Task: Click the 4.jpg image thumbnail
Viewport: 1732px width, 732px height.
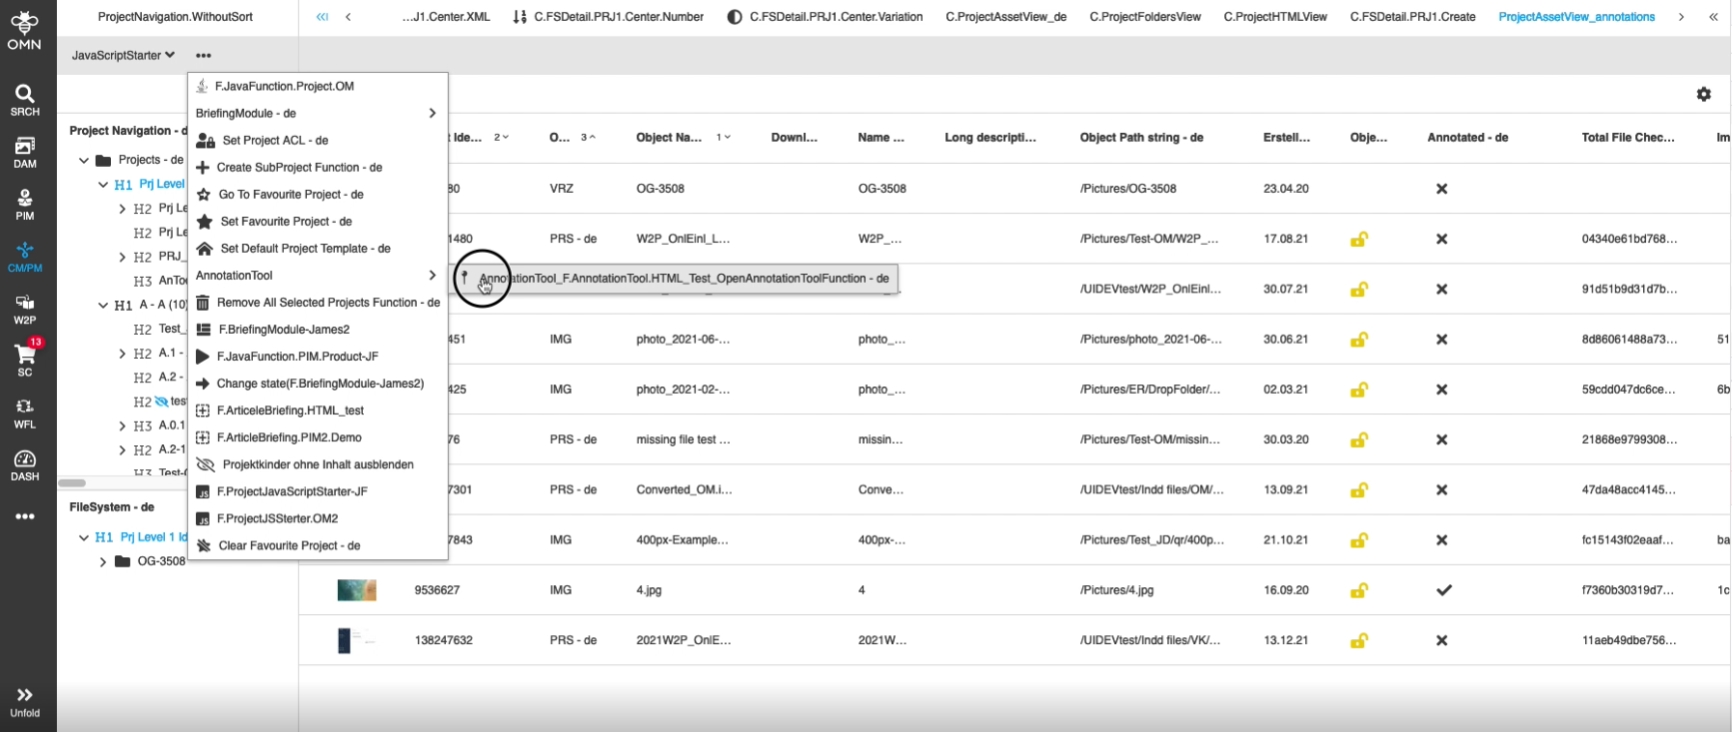Action: pos(357,590)
